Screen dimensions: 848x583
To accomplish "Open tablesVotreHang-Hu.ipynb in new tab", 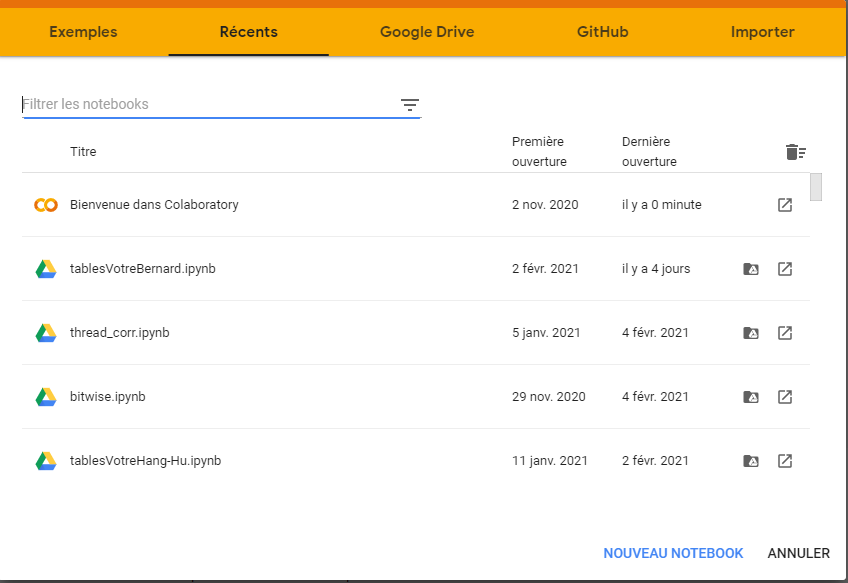I will coord(785,461).
